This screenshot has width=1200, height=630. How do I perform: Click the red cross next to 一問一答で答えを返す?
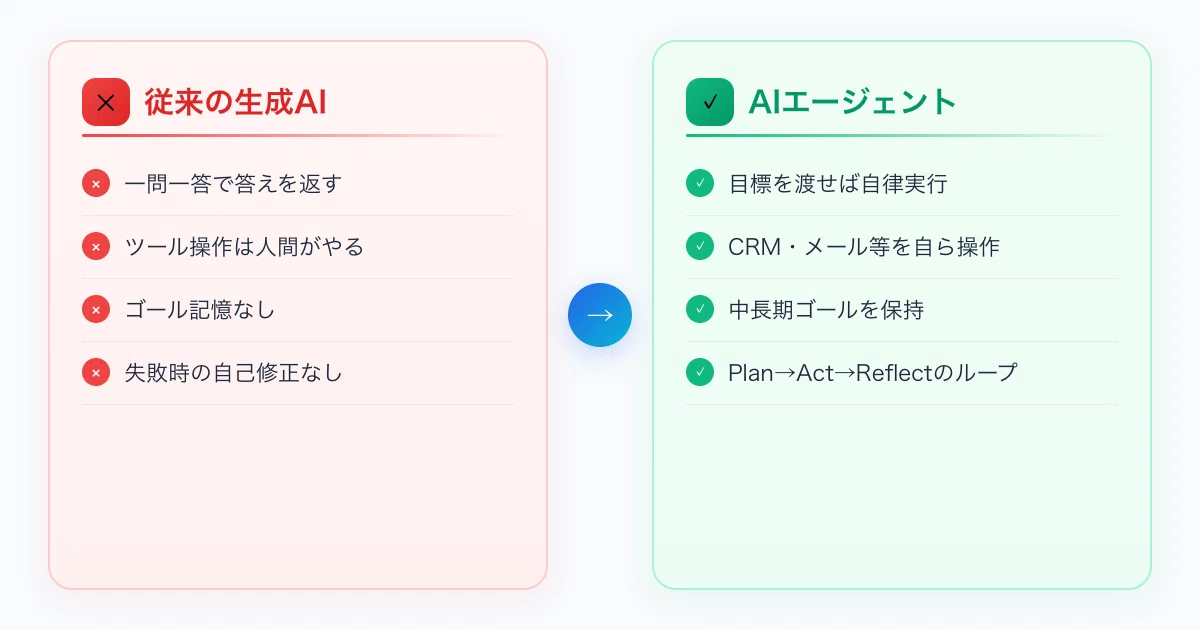click(96, 184)
